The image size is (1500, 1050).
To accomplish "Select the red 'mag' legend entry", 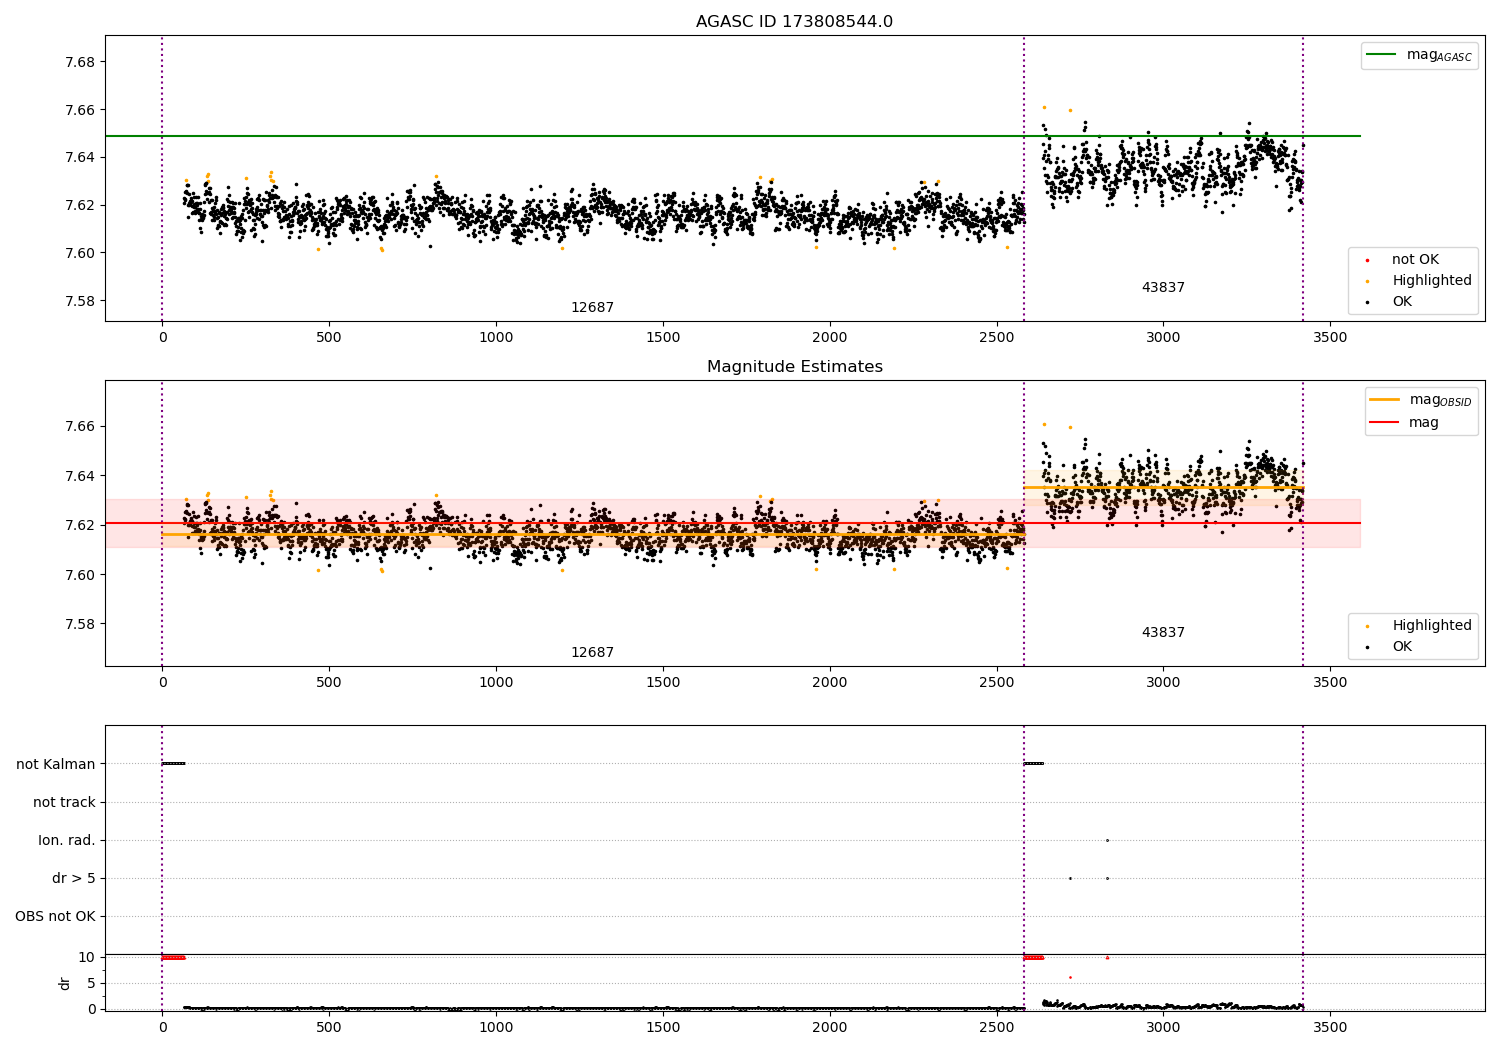I will point(1423,423).
